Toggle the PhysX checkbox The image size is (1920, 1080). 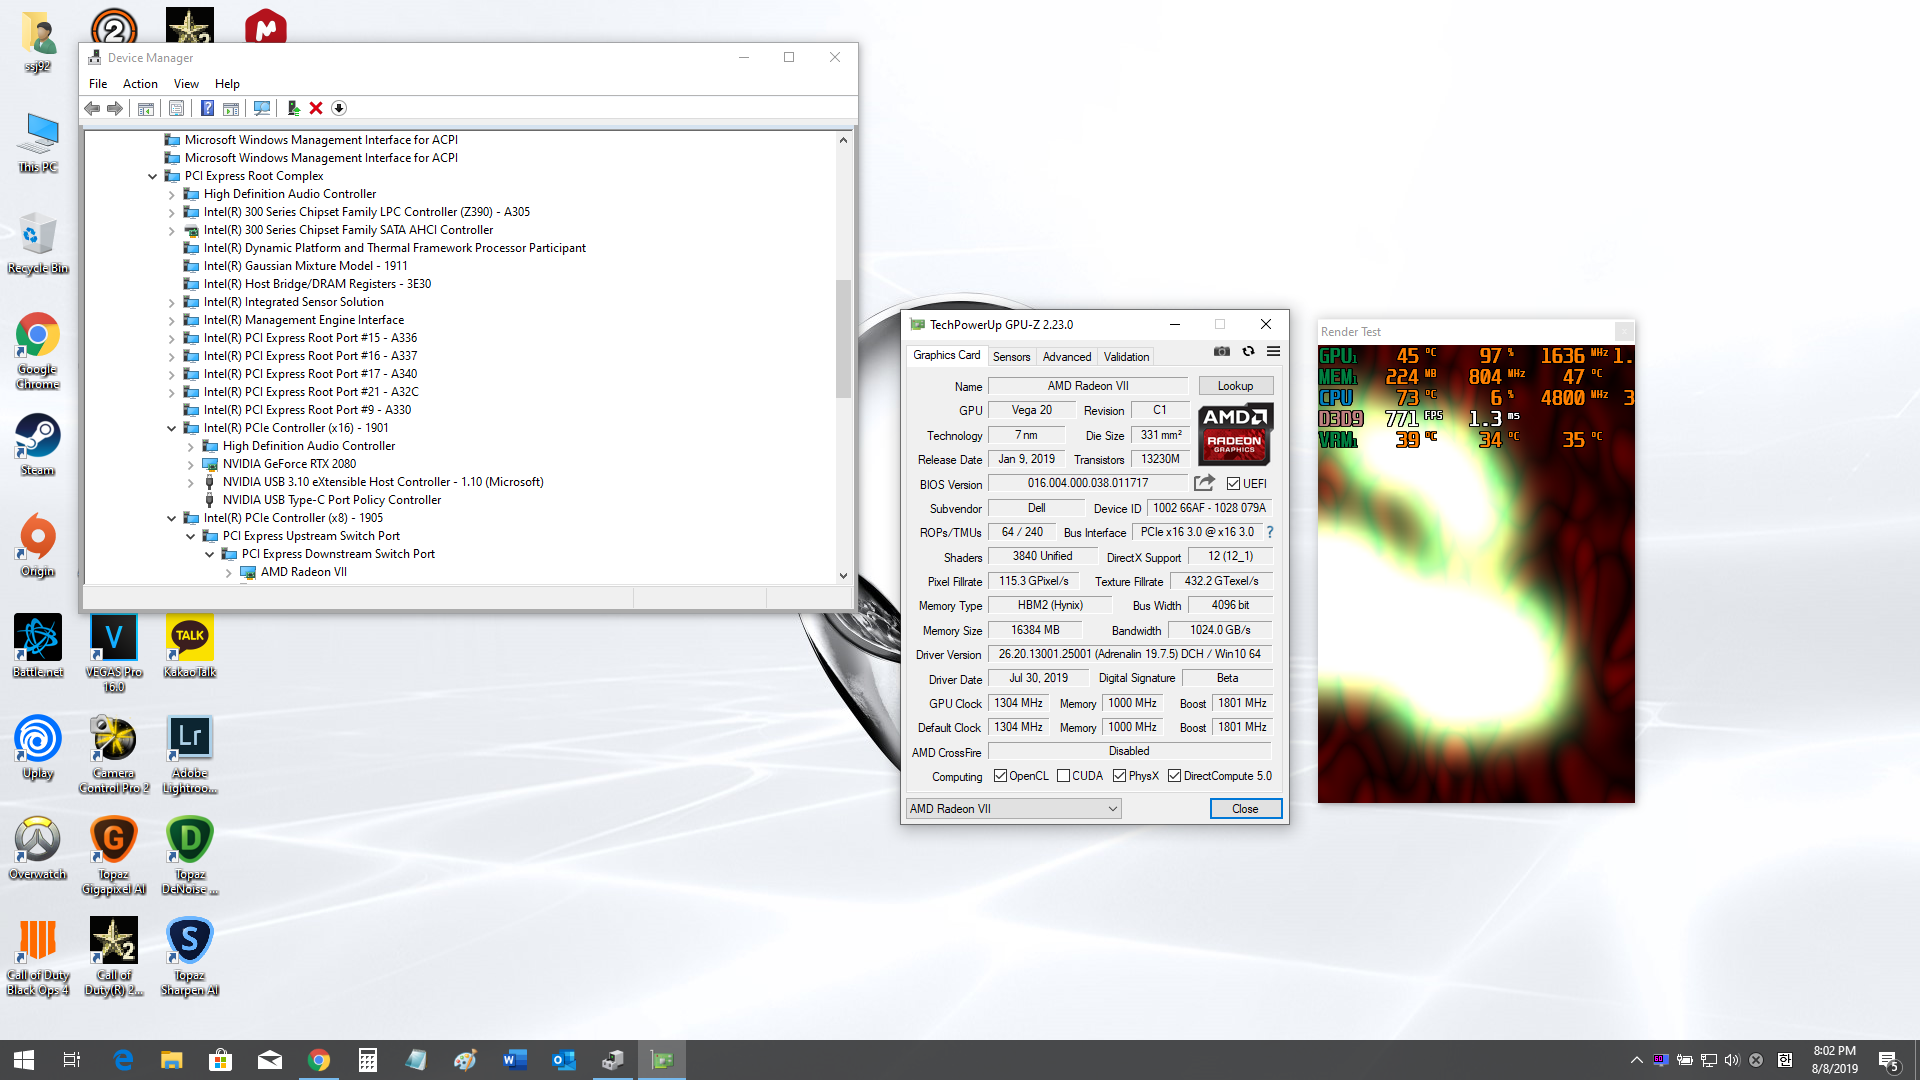click(x=1119, y=776)
